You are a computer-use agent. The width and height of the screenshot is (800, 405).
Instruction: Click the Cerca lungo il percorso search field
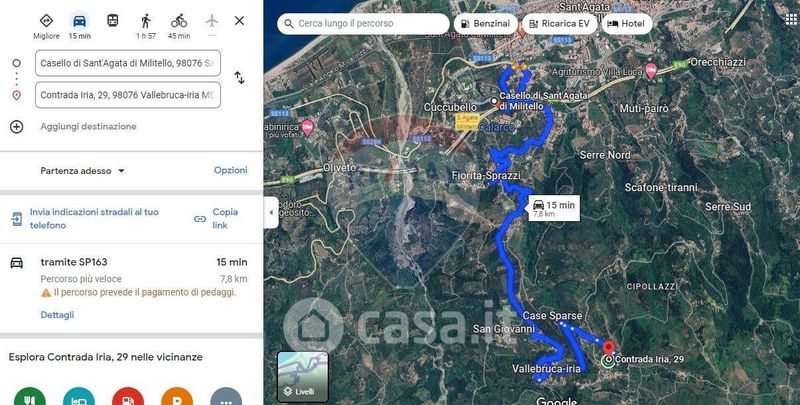coord(363,23)
